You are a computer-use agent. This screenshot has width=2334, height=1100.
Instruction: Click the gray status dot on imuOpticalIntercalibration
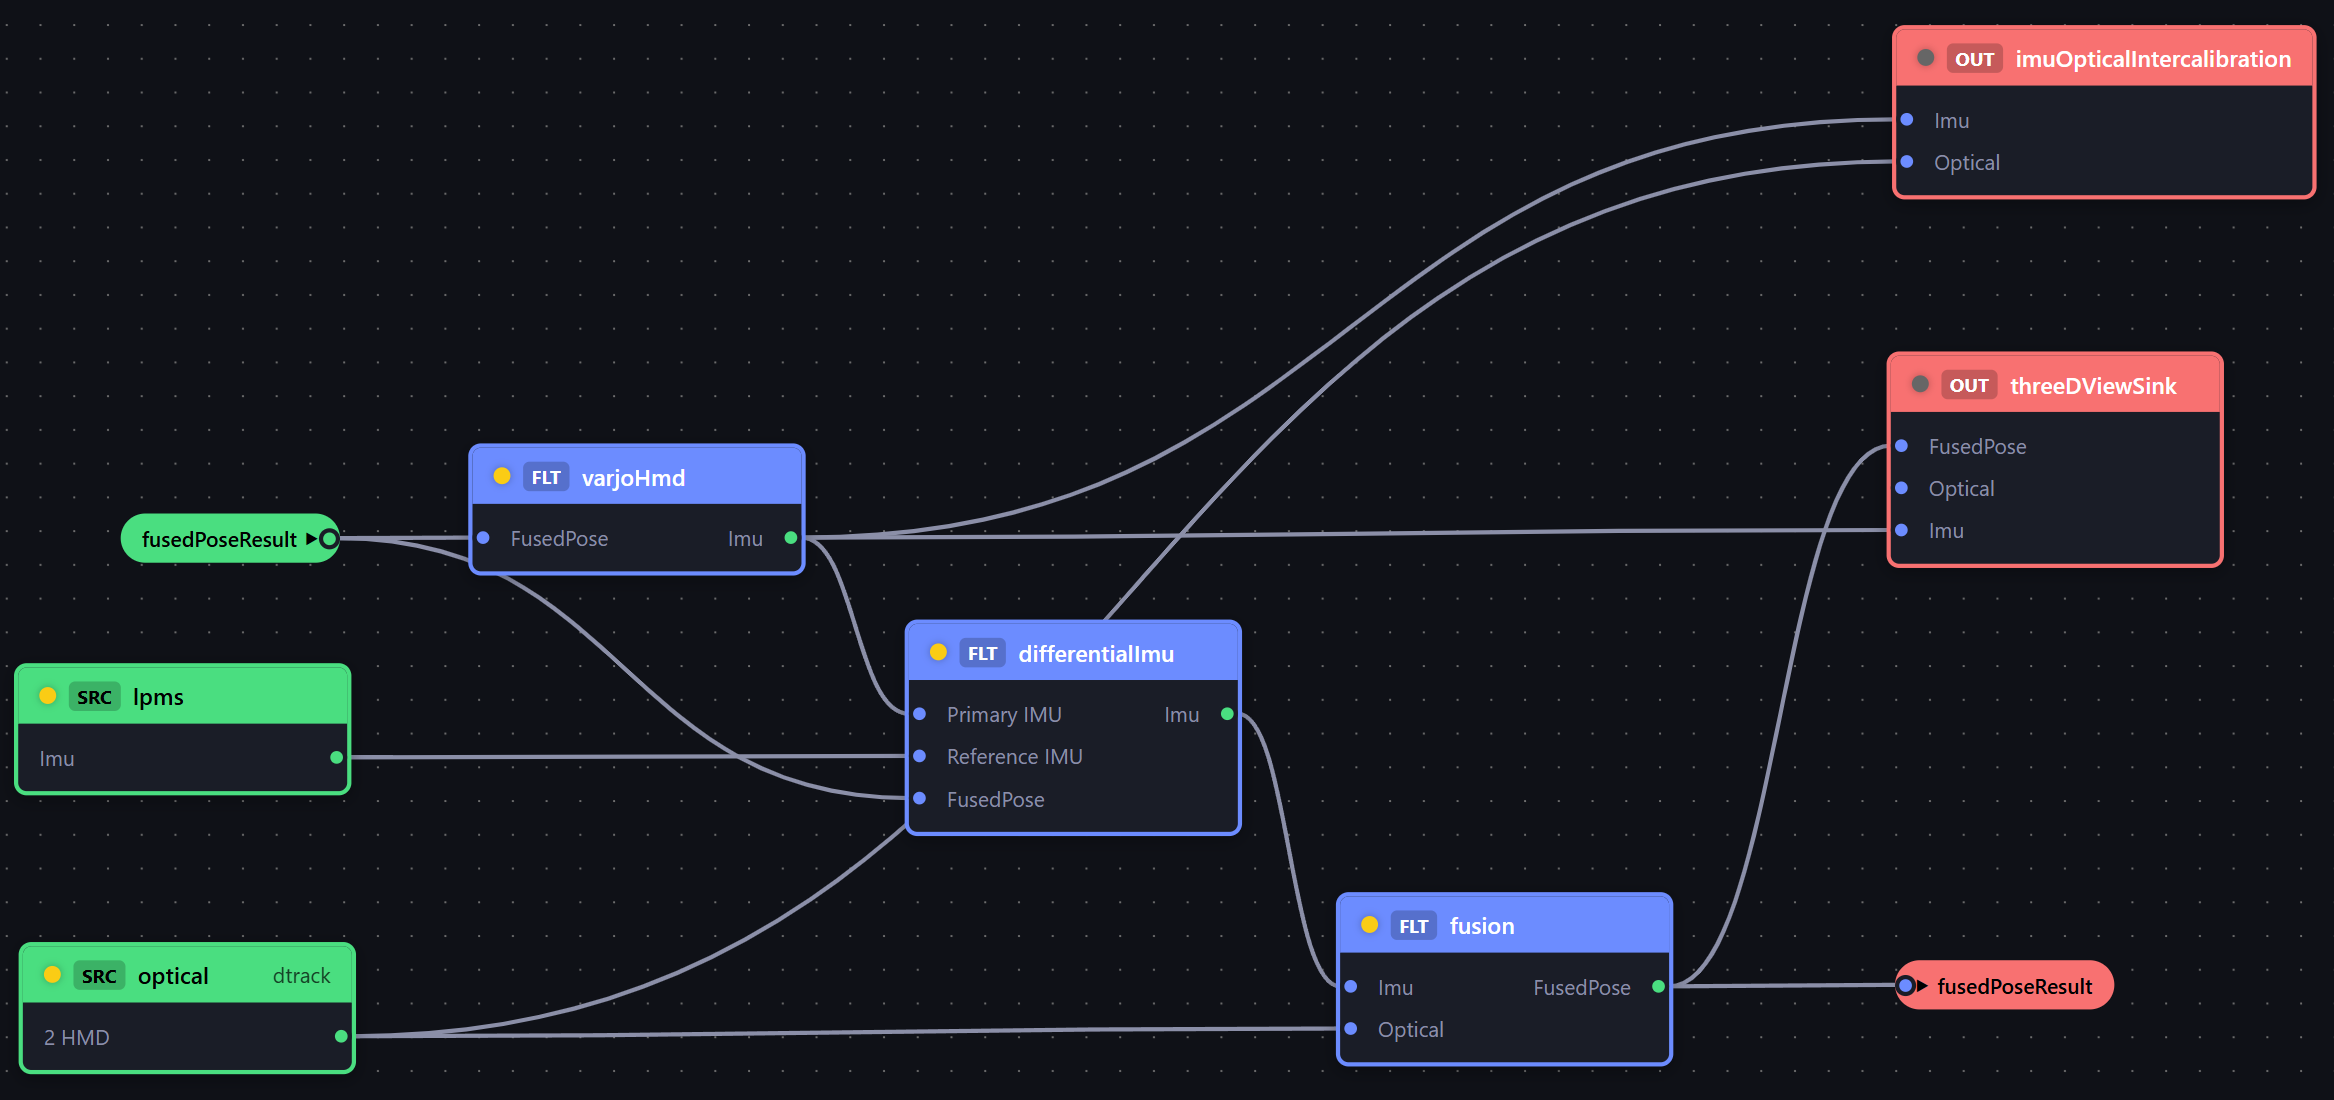[1925, 57]
